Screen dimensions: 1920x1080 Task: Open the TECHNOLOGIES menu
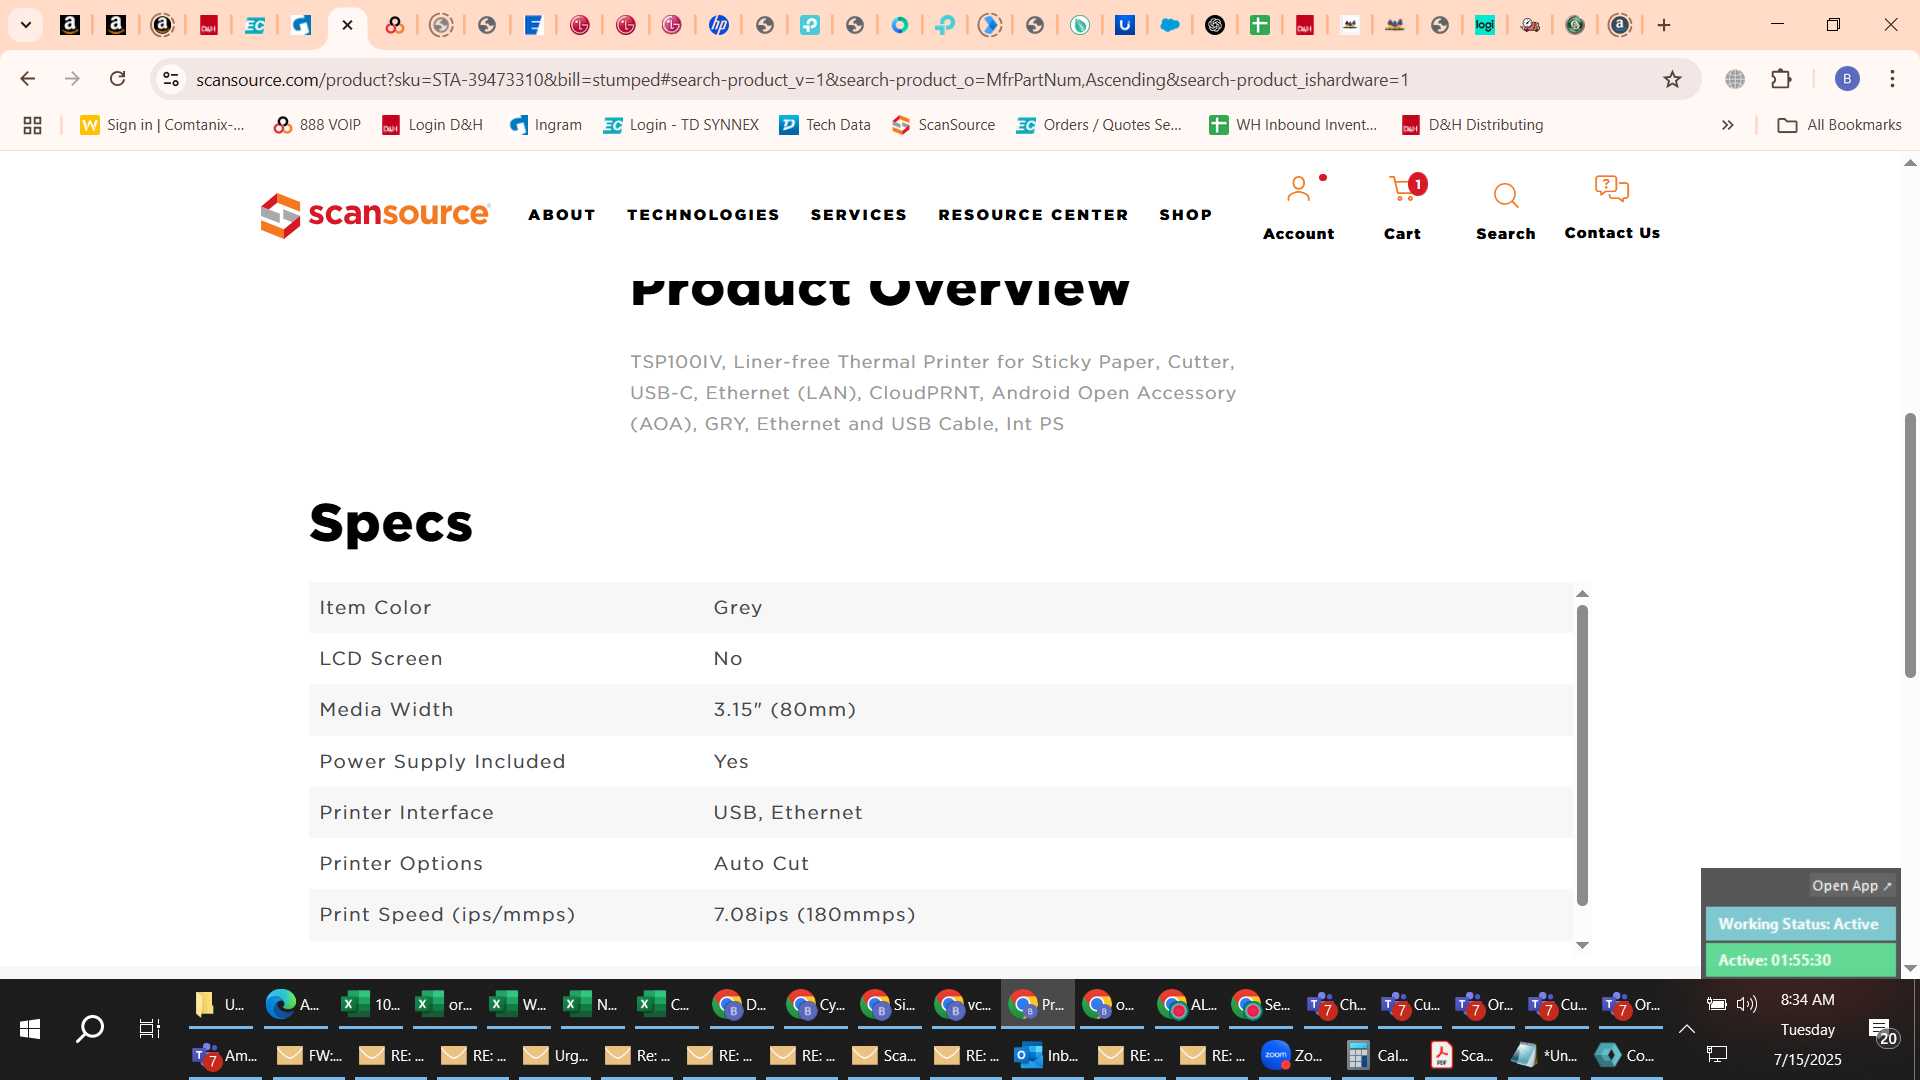point(703,215)
